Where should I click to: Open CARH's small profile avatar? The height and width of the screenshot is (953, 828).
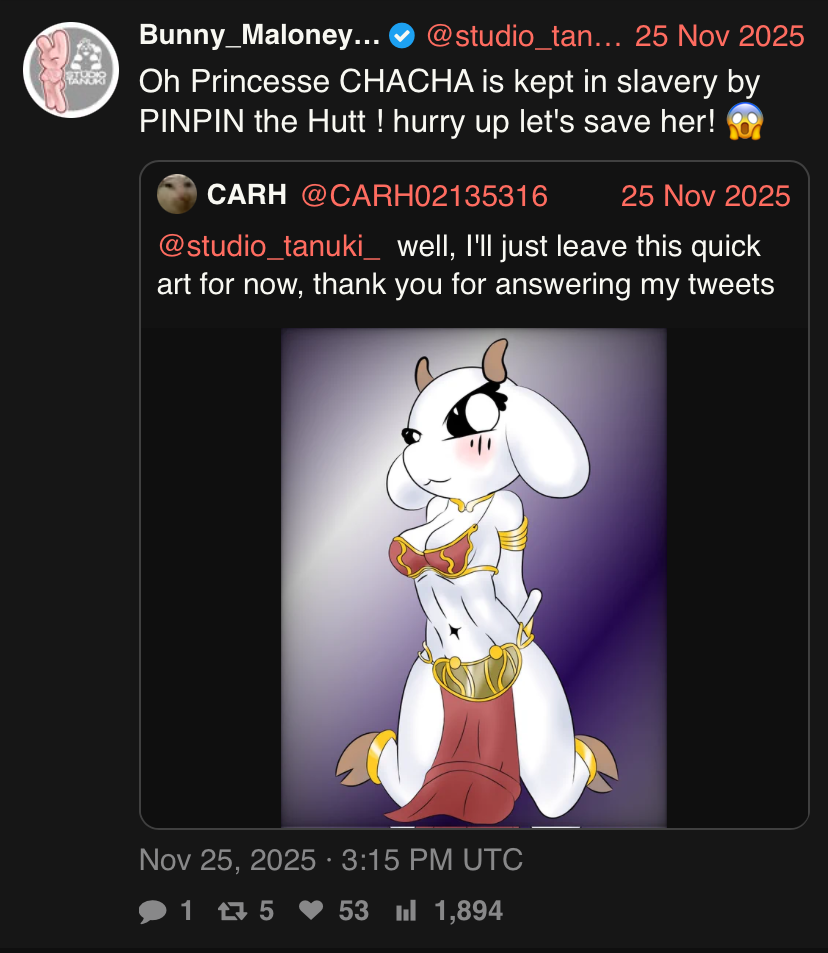pos(176,194)
